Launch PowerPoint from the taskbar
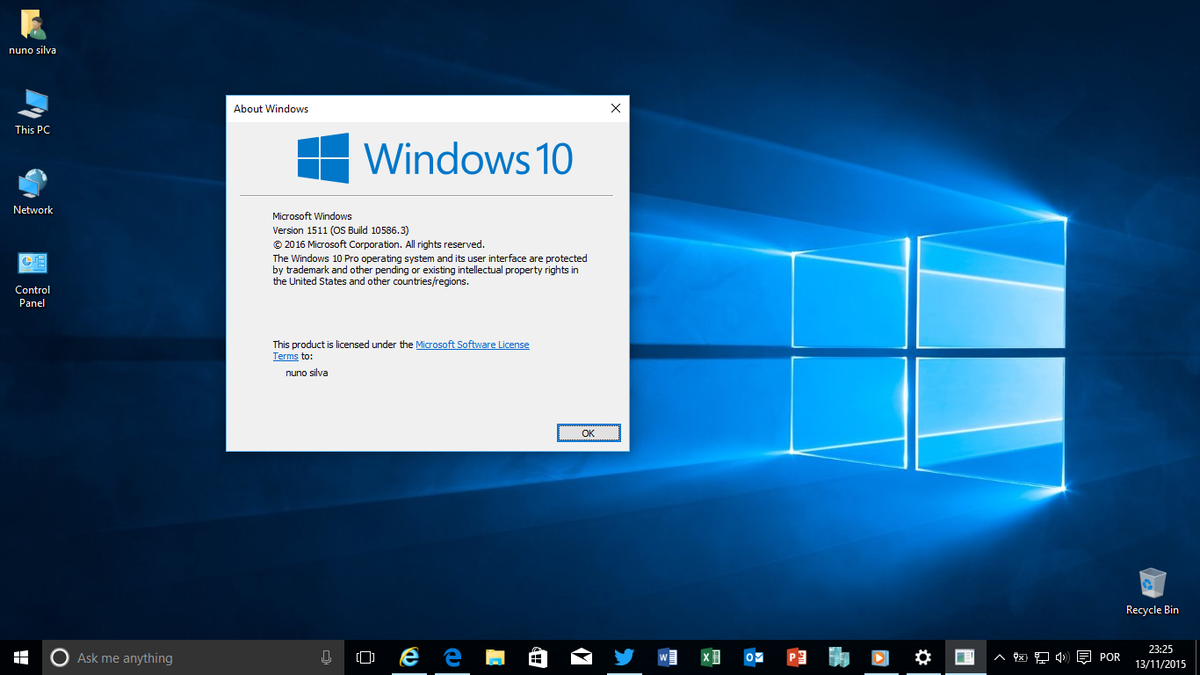This screenshot has width=1200, height=675. (x=796, y=657)
